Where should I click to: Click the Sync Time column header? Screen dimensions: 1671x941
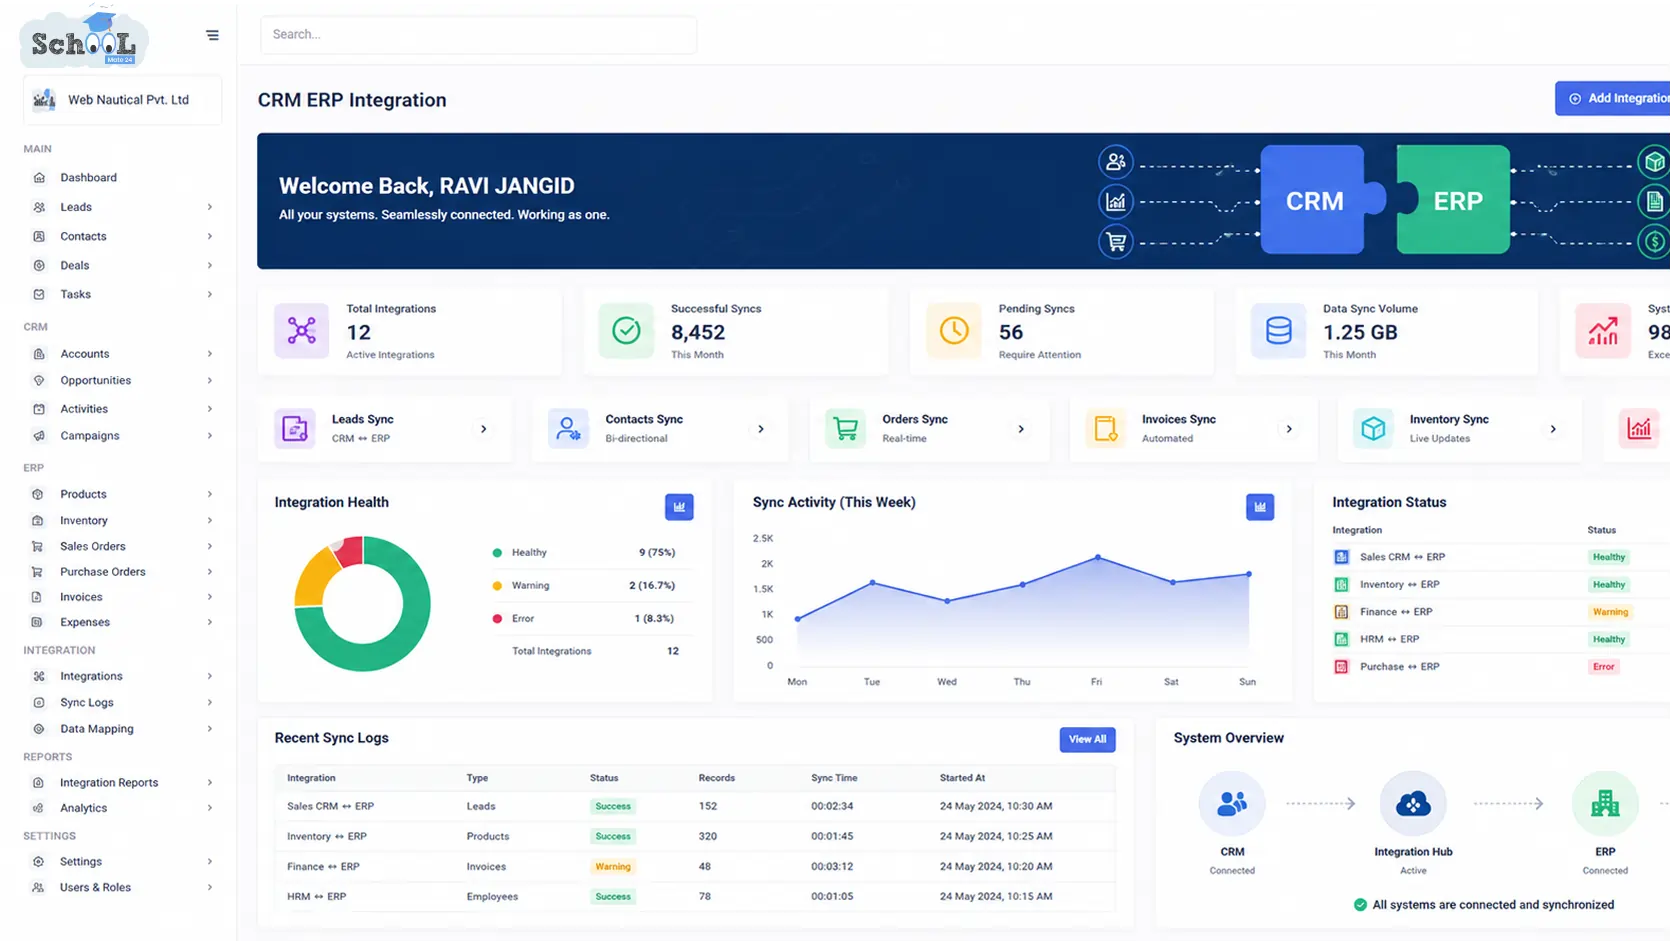coord(834,778)
